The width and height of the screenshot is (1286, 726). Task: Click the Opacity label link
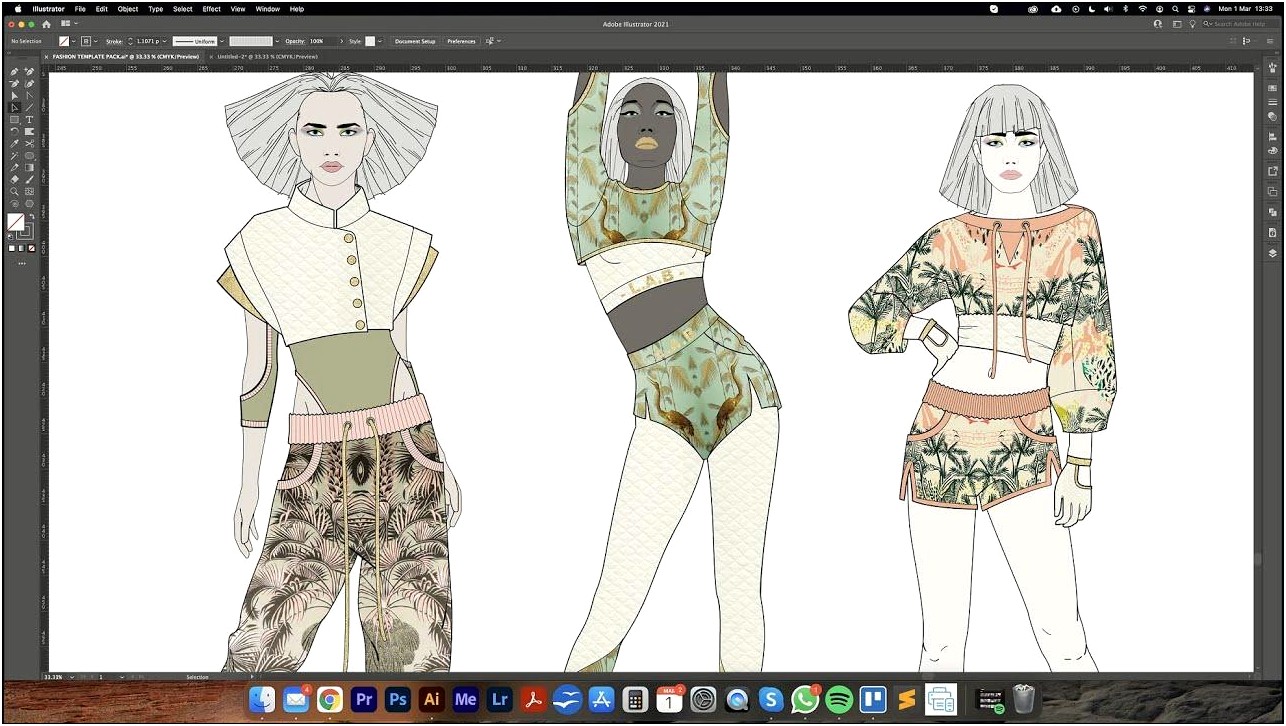click(x=293, y=41)
